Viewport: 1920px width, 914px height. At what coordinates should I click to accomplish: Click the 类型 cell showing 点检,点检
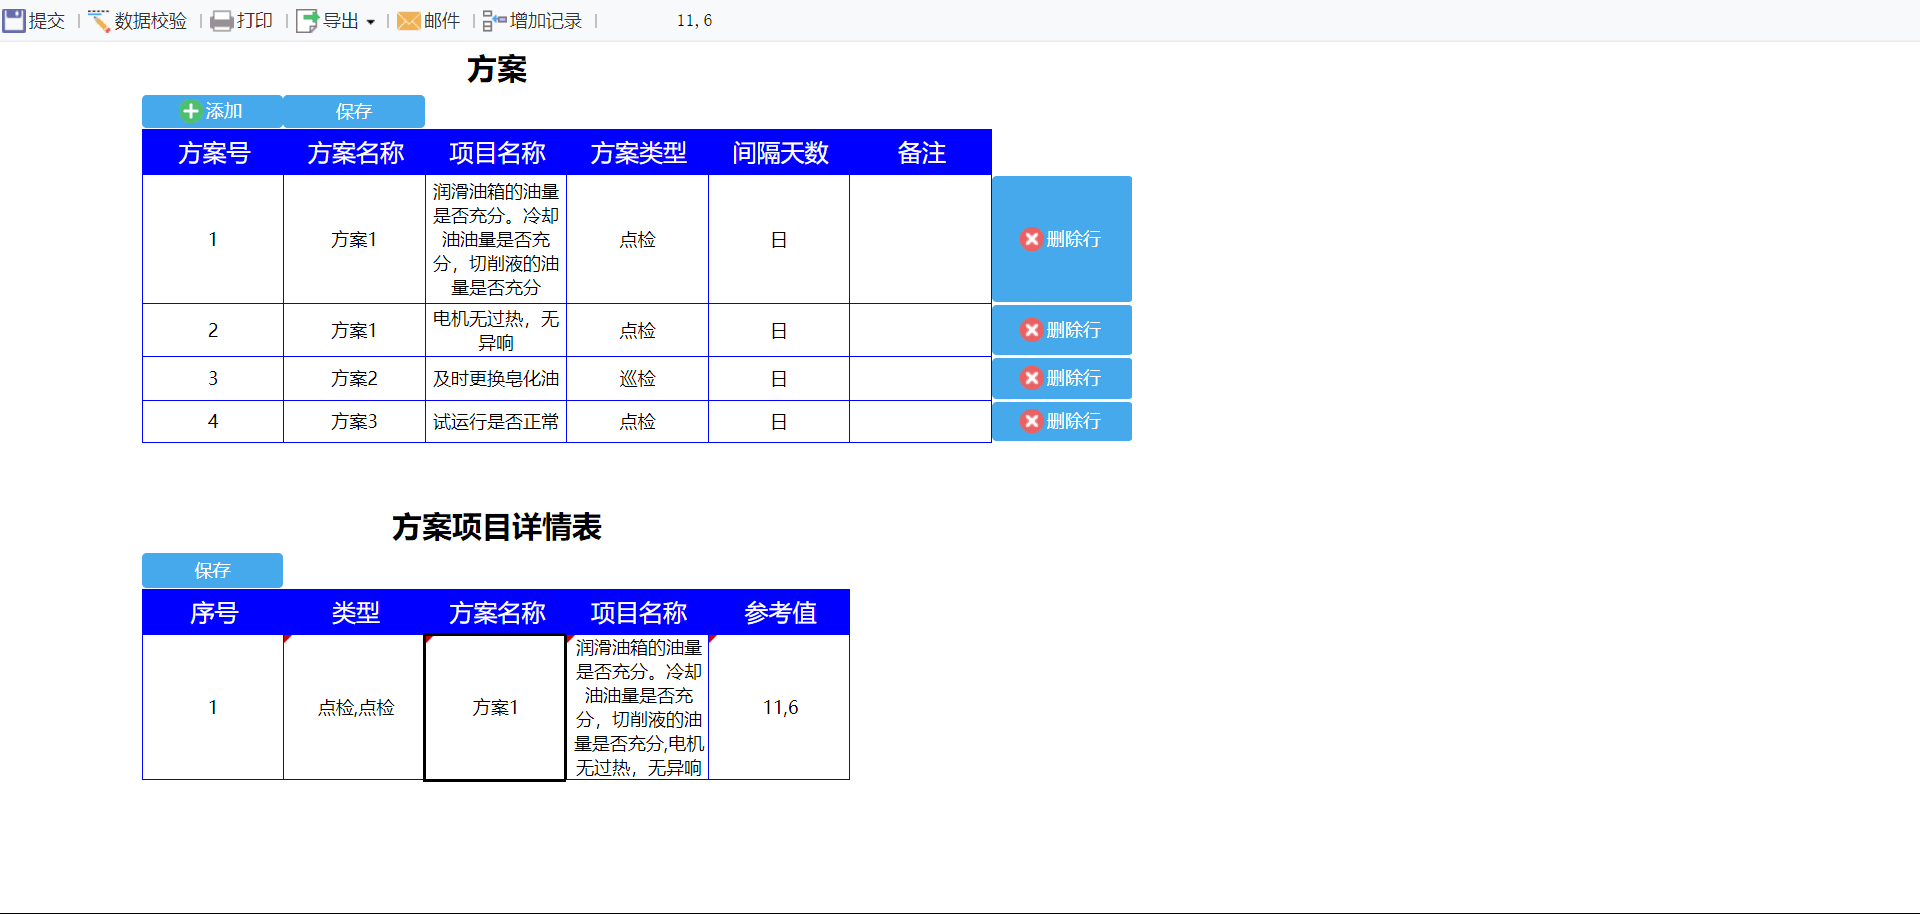355,707
